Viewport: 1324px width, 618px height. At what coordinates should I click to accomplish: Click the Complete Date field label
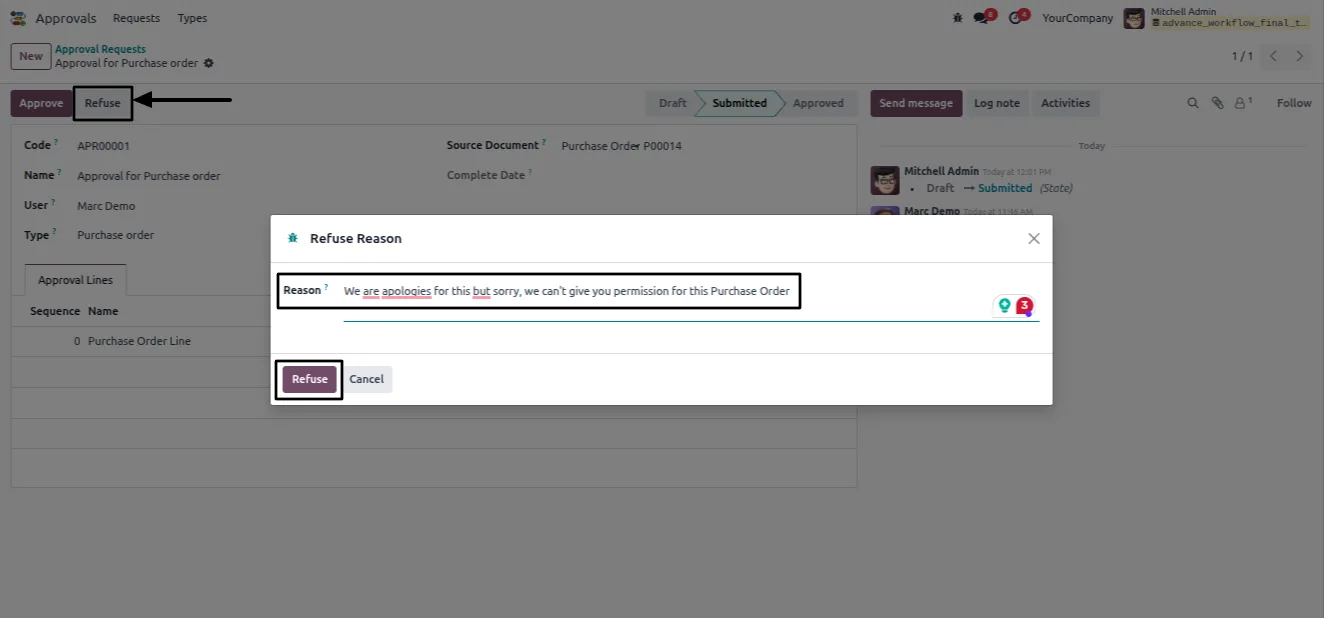[x=485, y=175]
